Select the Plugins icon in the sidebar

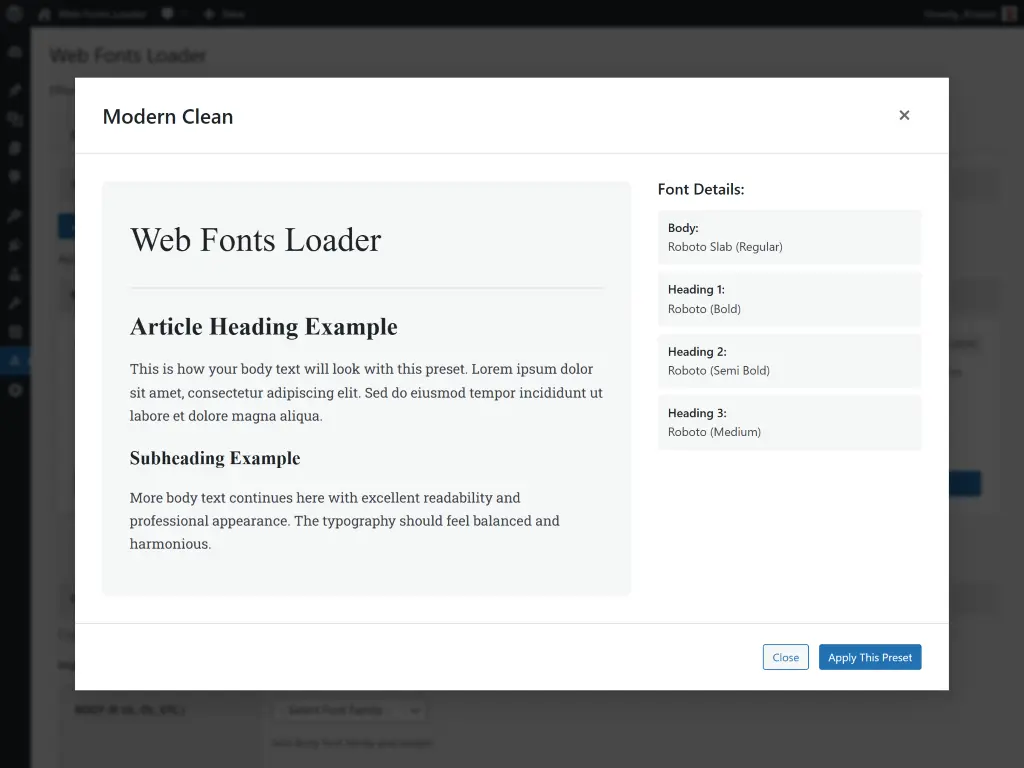coord(14,244)
